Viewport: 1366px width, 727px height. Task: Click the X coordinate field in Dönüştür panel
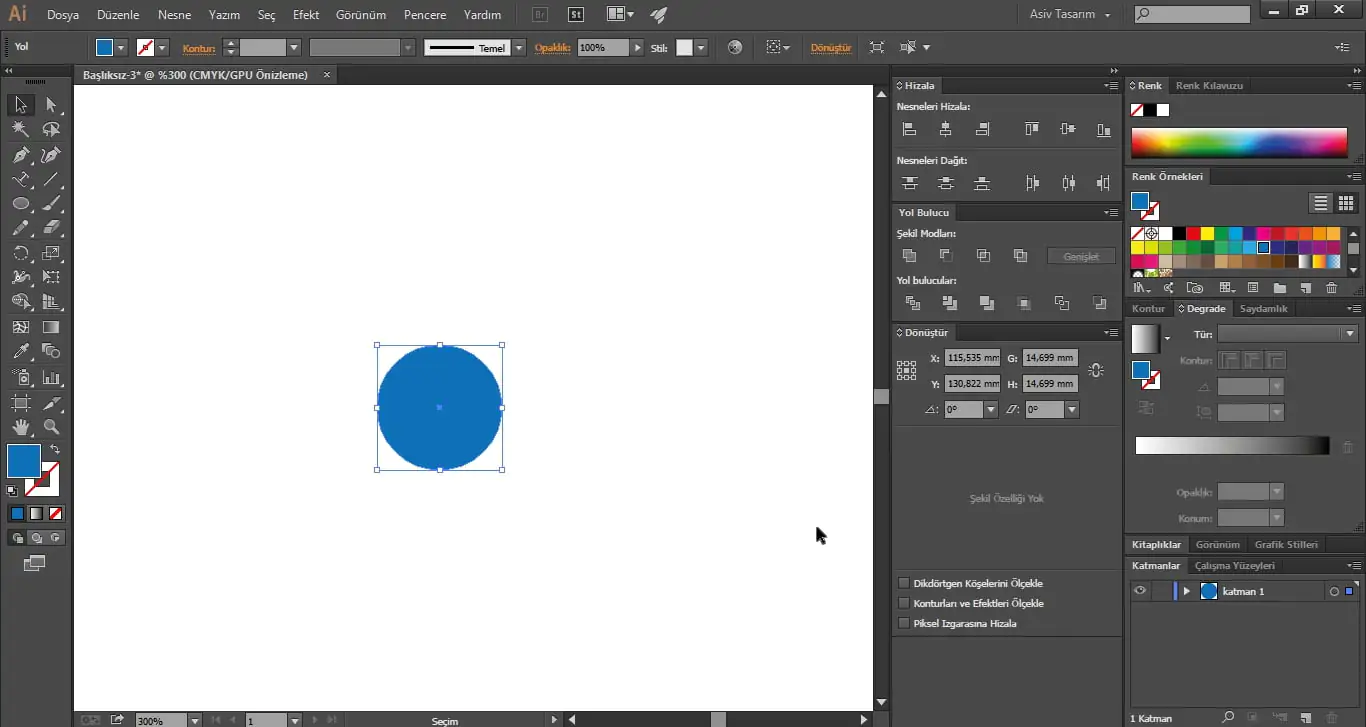pos(971,357)
